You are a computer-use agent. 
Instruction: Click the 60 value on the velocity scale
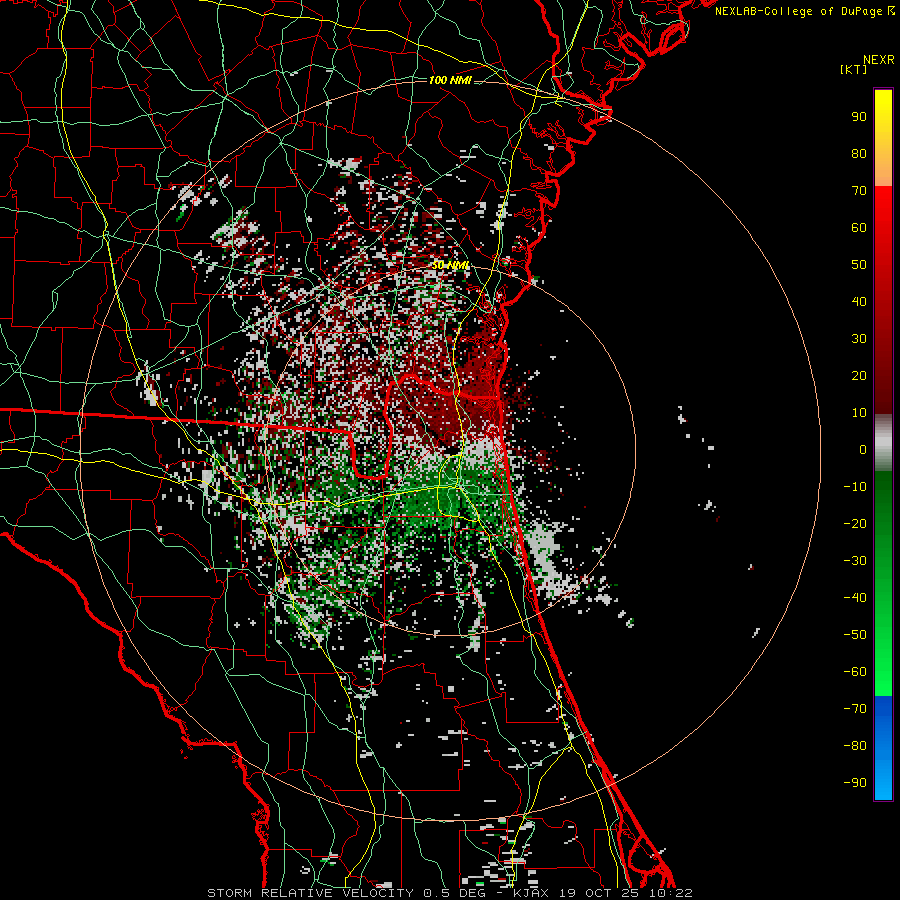(859, 228)
